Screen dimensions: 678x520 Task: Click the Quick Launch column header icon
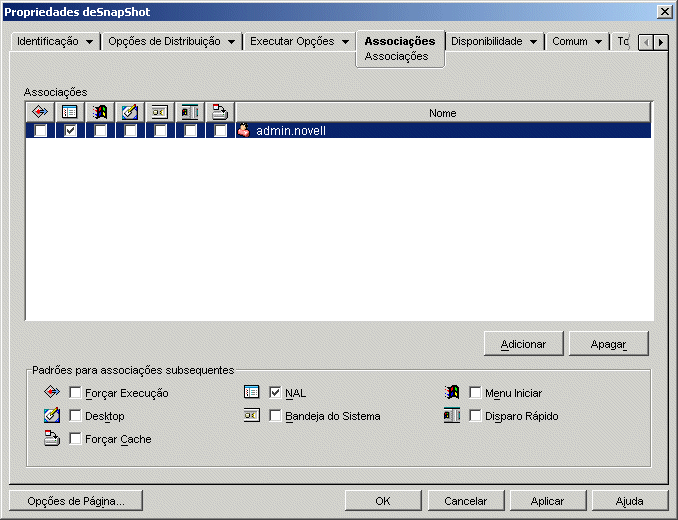point(190,113)
